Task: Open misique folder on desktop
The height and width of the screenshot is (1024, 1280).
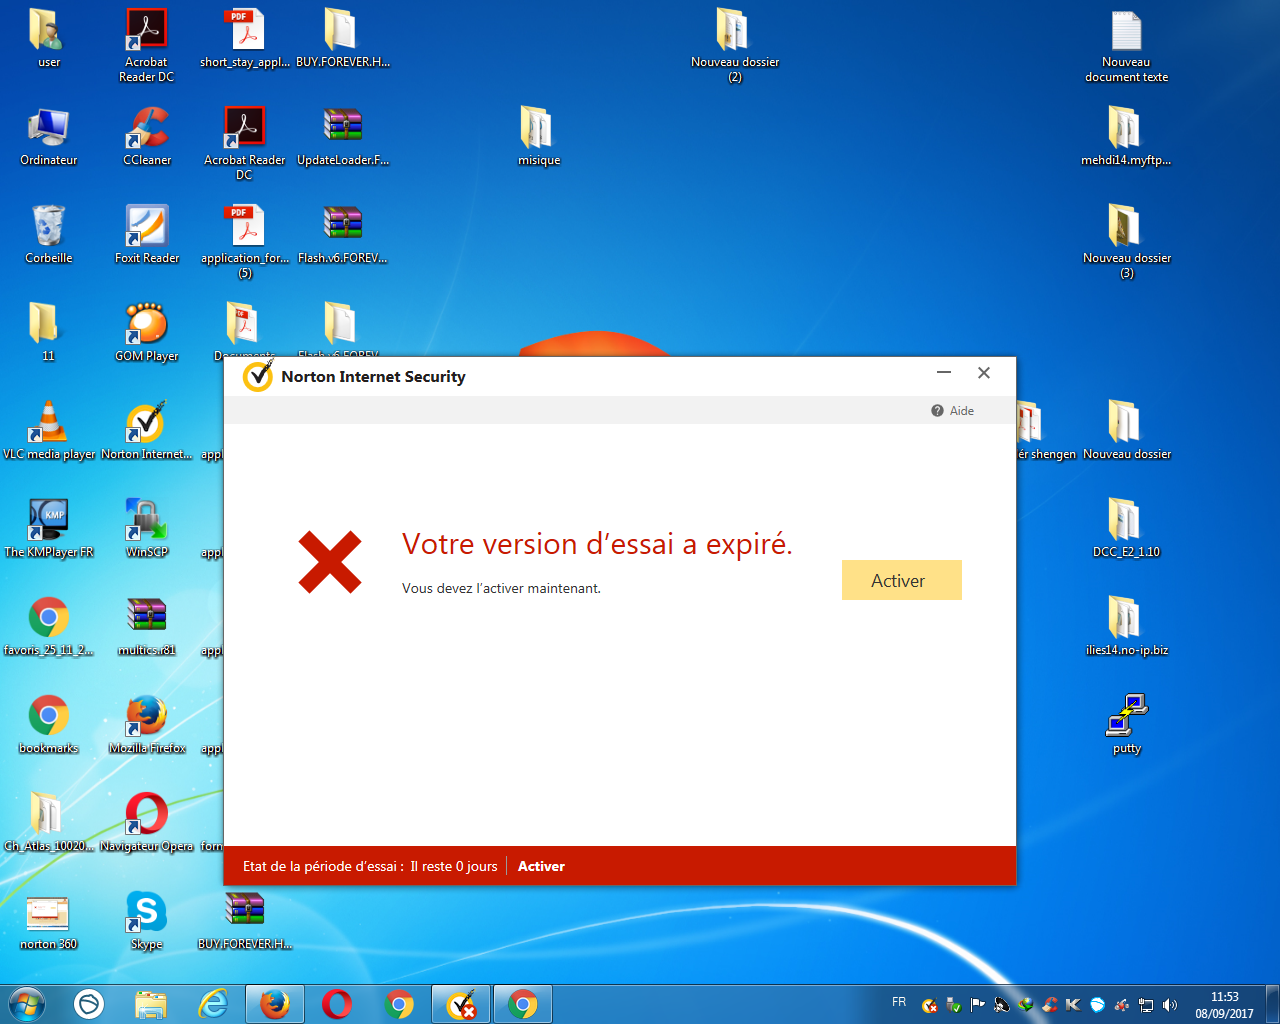Action: click(x=539, y=137)
